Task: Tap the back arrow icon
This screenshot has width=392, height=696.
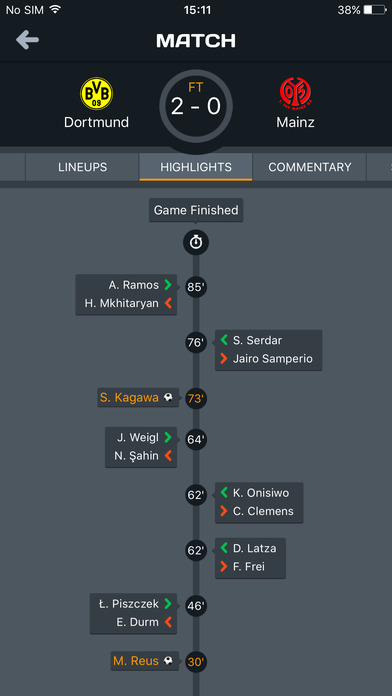Action: (x=28, y=40)
